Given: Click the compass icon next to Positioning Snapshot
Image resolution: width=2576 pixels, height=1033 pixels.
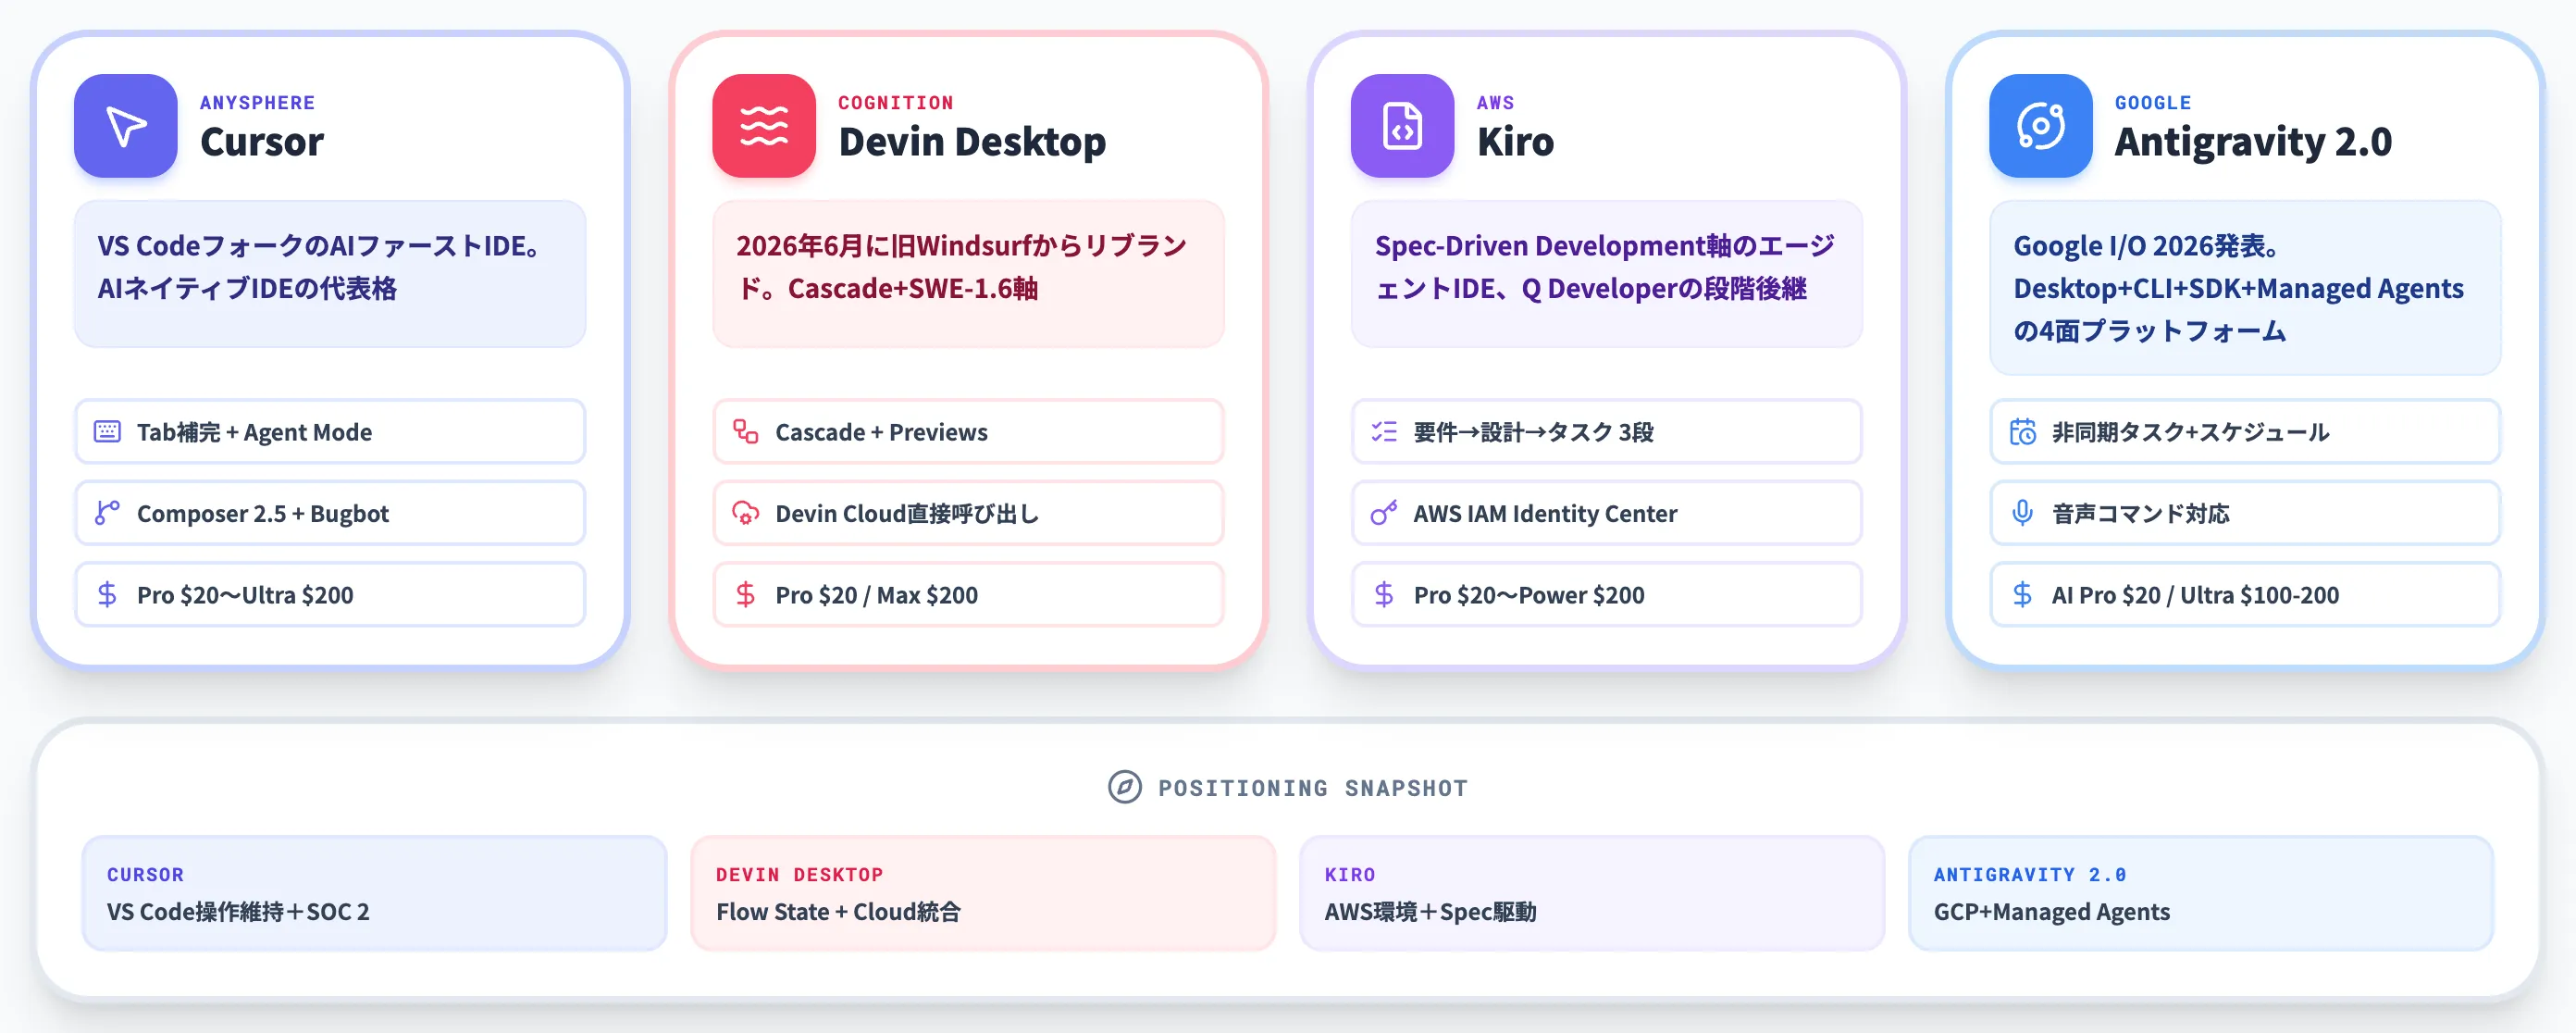Looking at the screenshot, I should pyautogui.click(x=1124, y=787).
